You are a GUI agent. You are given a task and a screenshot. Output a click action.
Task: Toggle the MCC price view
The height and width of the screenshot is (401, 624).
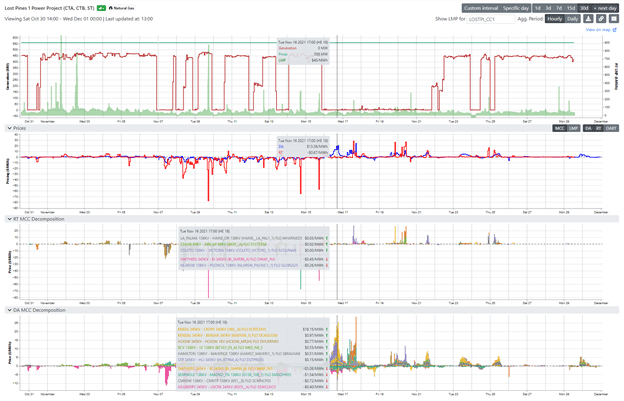click(560, 128)
